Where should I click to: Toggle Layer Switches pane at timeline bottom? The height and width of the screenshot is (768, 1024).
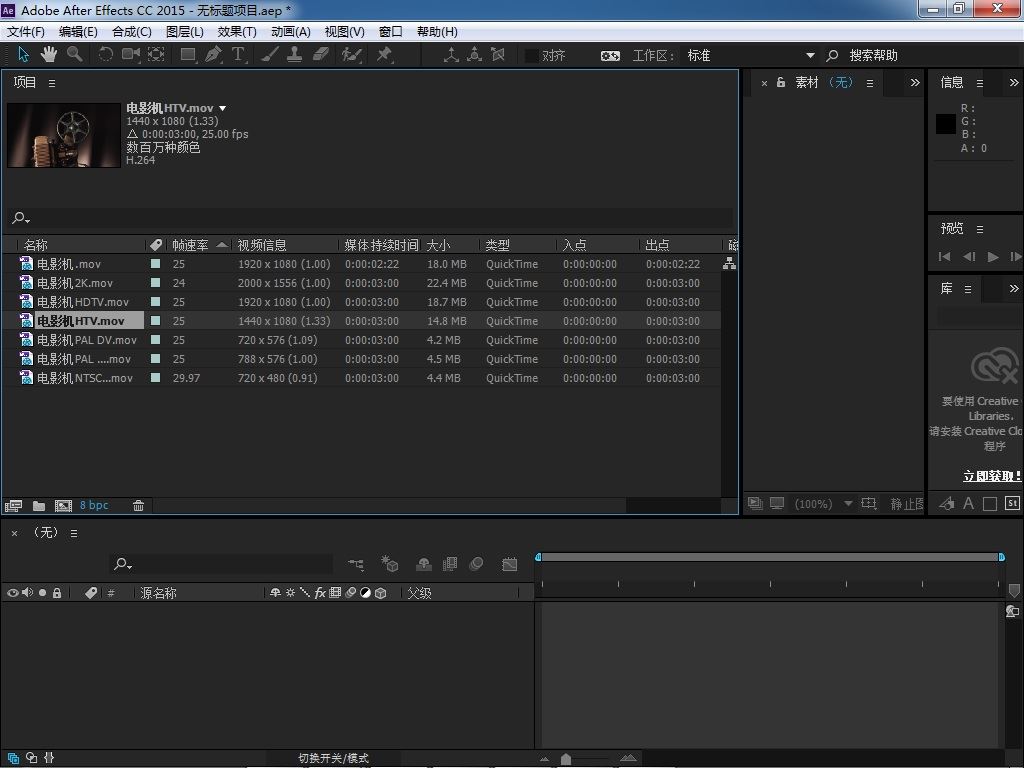[13, 758]
